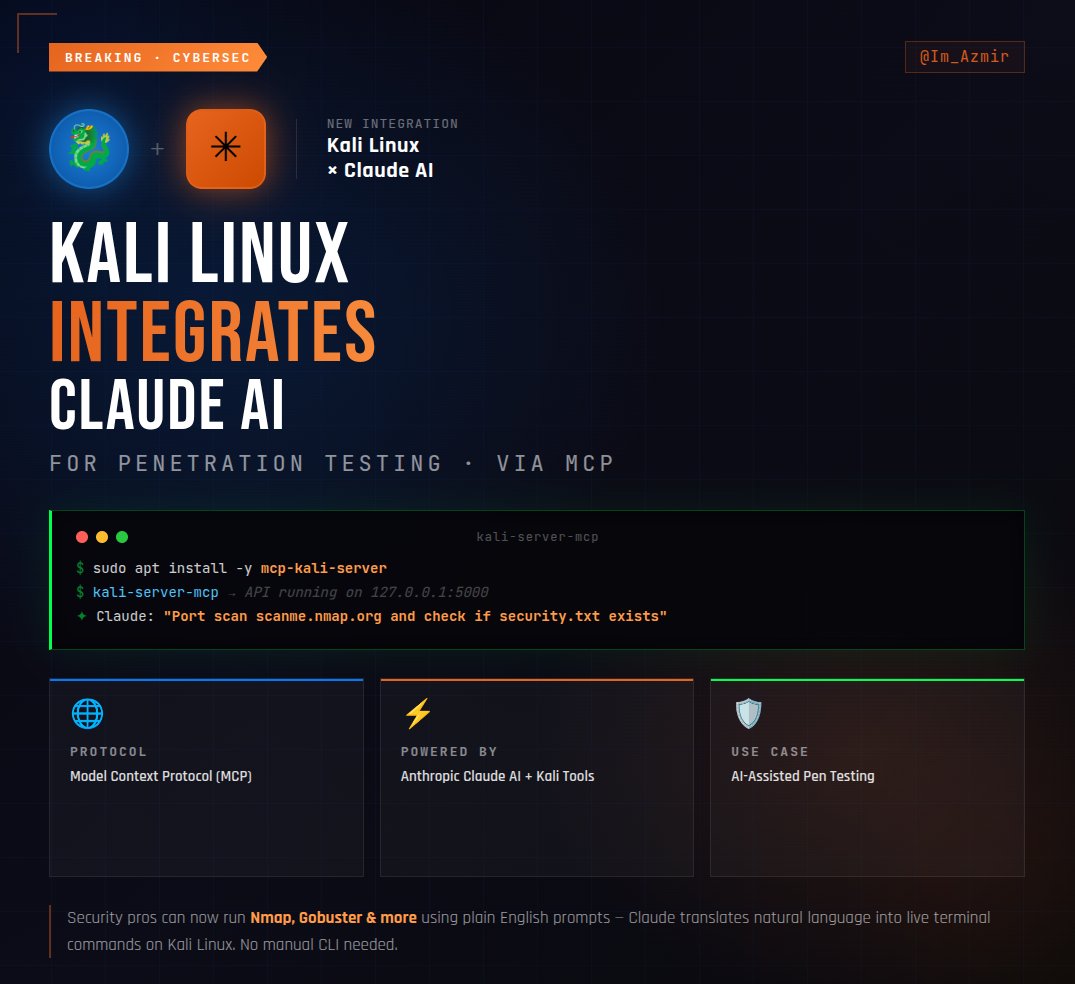Click the green sparkle before Claude prompt

[82, 616]
